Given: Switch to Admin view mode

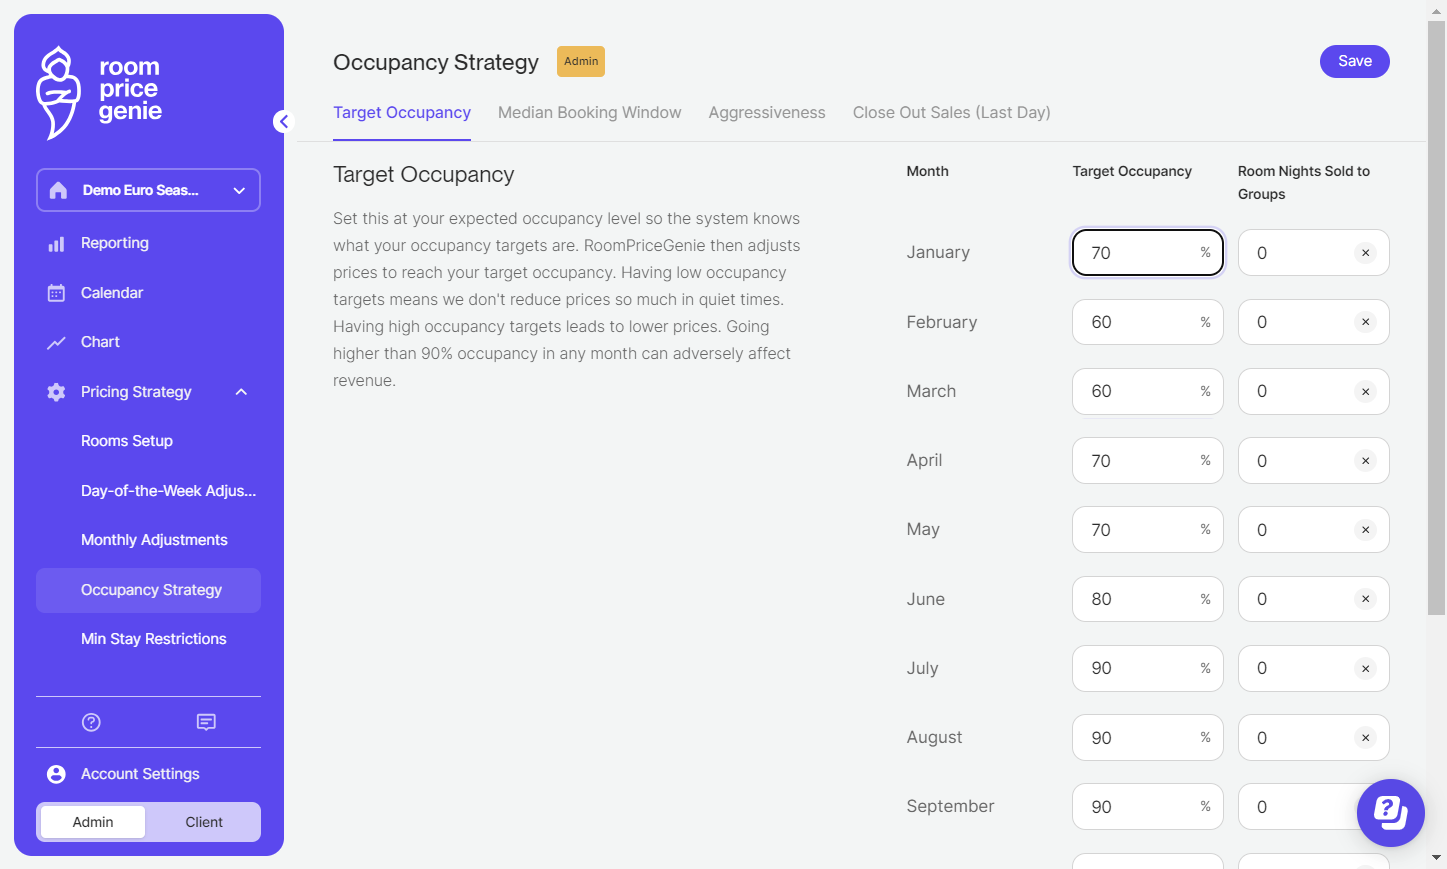Looking at the screenshot, I should [x=93, y=822].
